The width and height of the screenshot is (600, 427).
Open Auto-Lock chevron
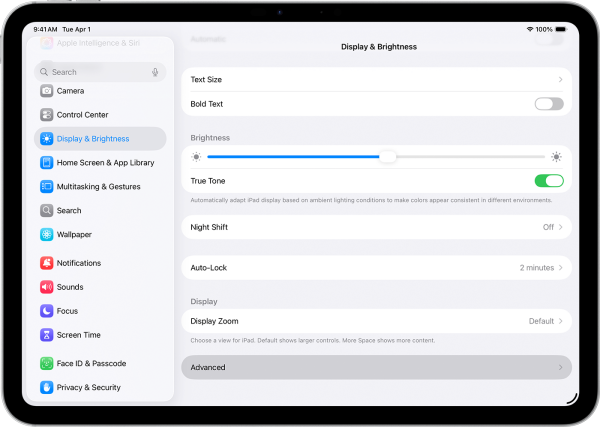click(560, 268)
